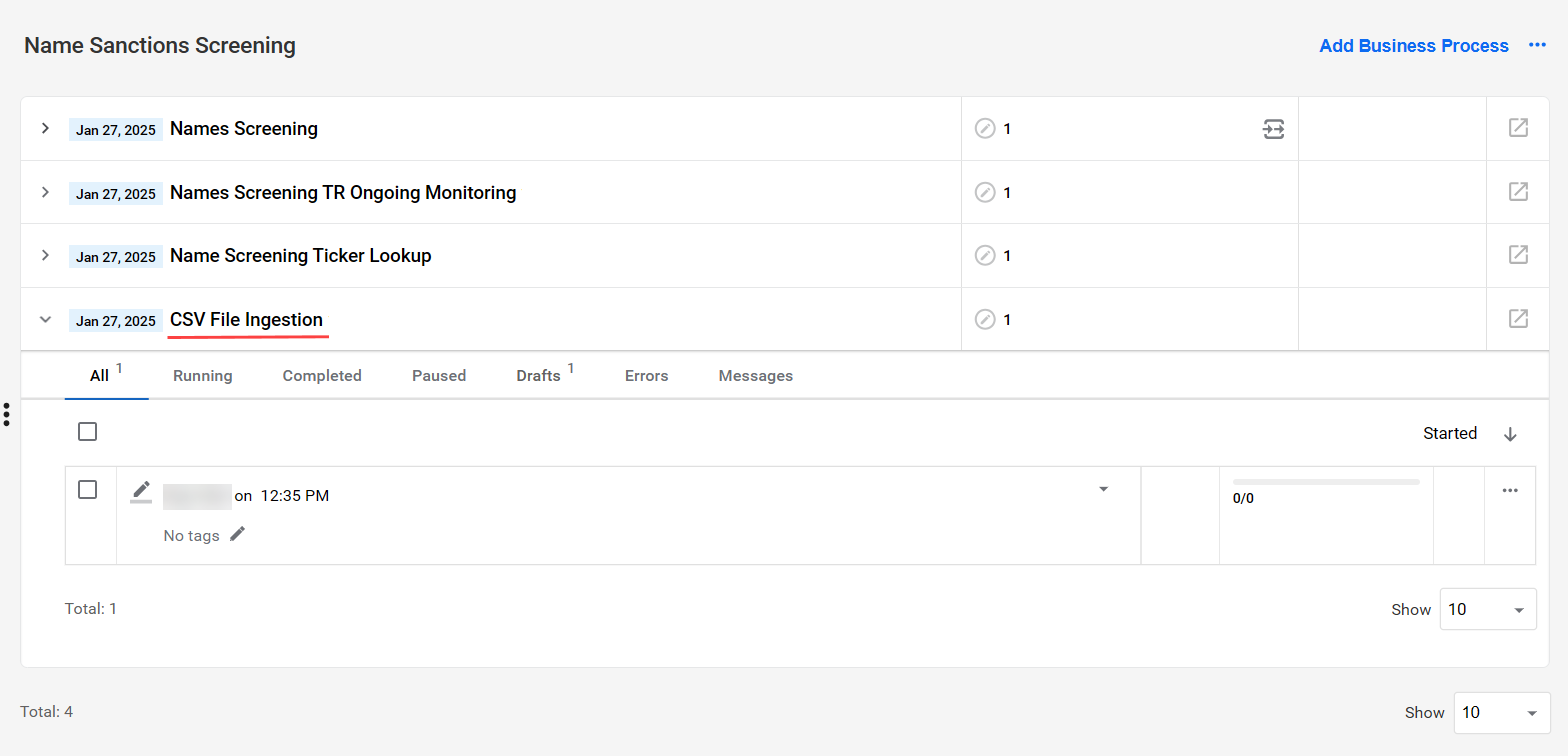Click the date badge on Ticker Lookup row
The height and width of the screenshot is (756, 1568).
[x=116, y=257]
